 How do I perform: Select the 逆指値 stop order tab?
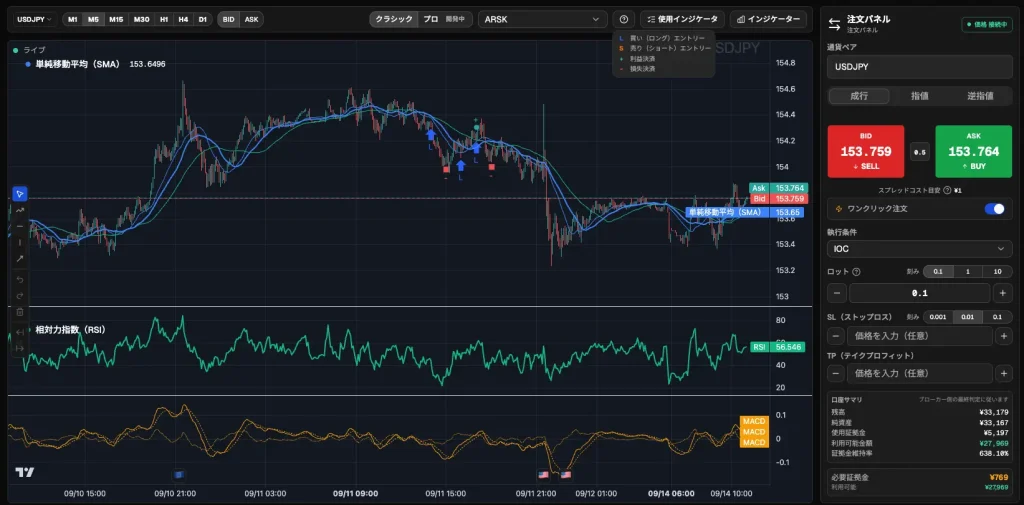tap(980, 96)
